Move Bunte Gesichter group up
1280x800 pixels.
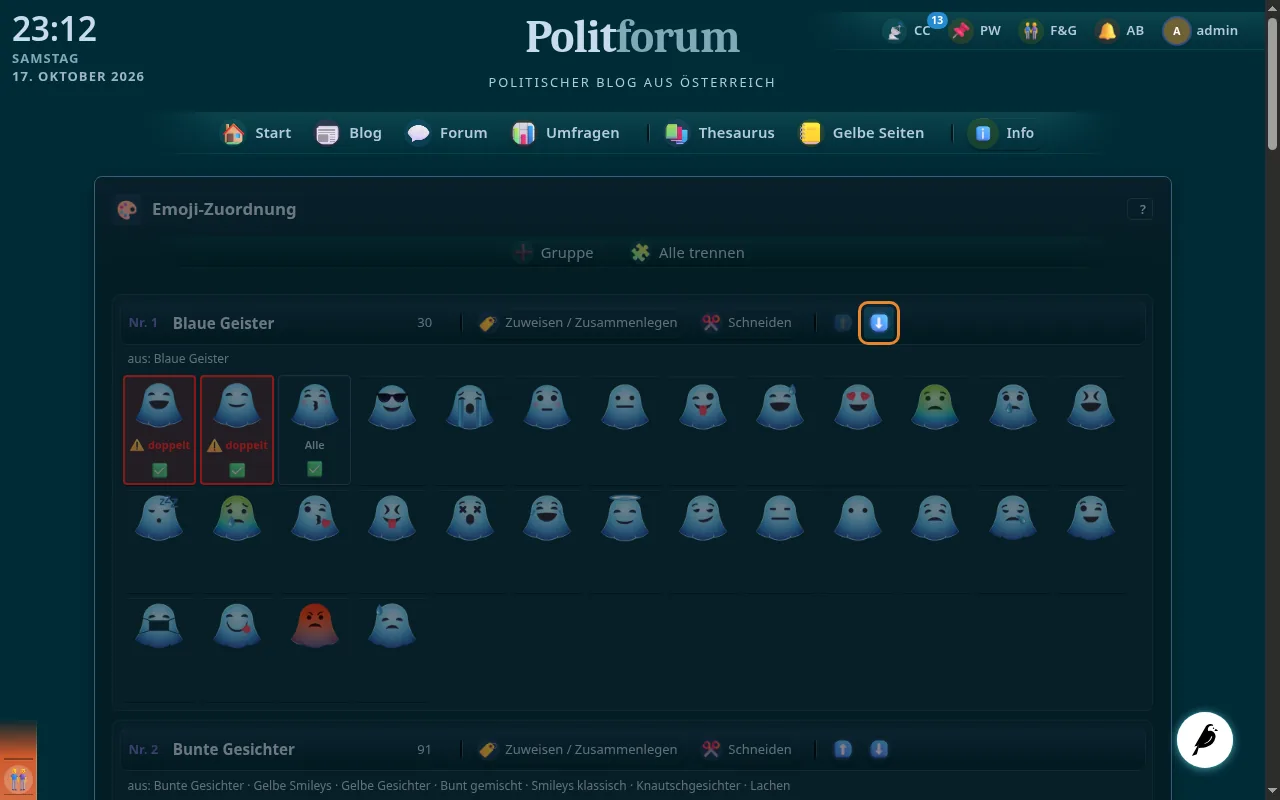pos(843,749)
